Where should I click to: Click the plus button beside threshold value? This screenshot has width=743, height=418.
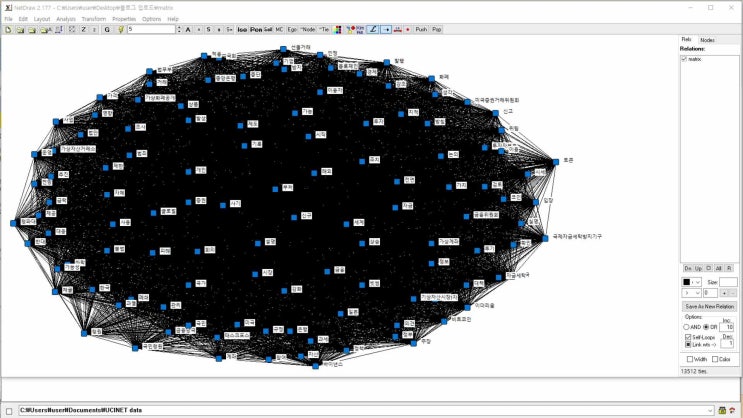tap(724, 293)
